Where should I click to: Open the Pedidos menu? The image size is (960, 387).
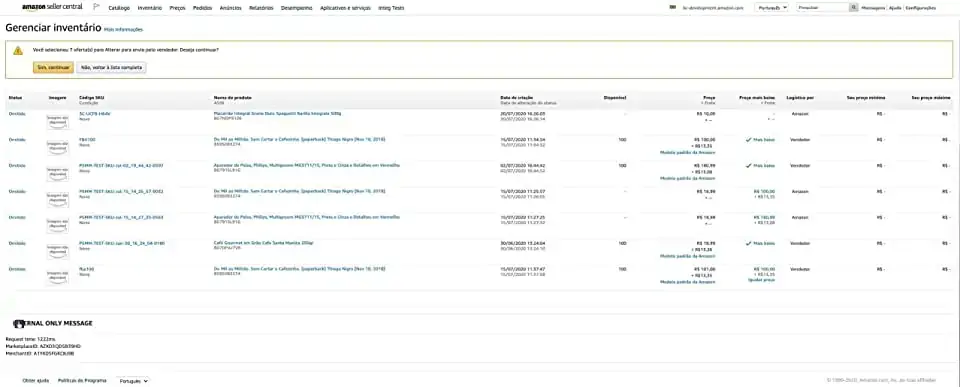click(202, 9)
